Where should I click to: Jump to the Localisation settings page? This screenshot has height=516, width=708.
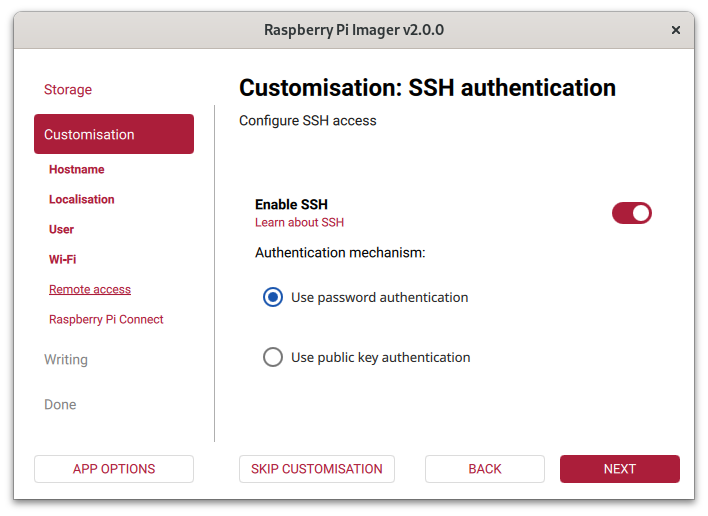point(82,200)
